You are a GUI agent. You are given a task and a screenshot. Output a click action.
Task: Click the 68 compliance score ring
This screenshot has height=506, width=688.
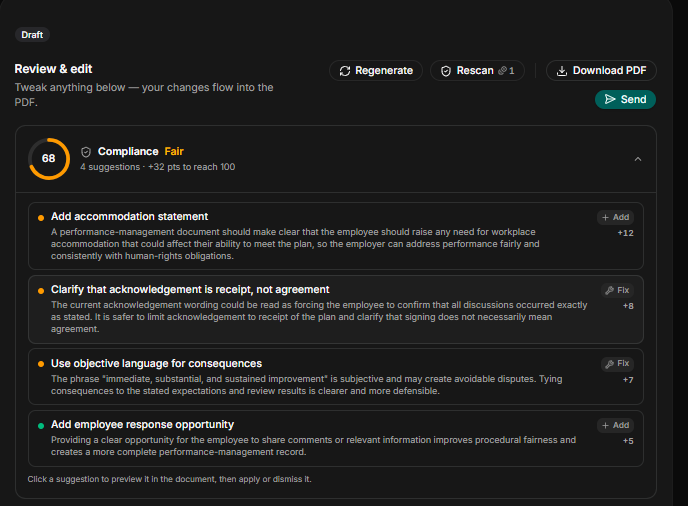pos(49,159)
